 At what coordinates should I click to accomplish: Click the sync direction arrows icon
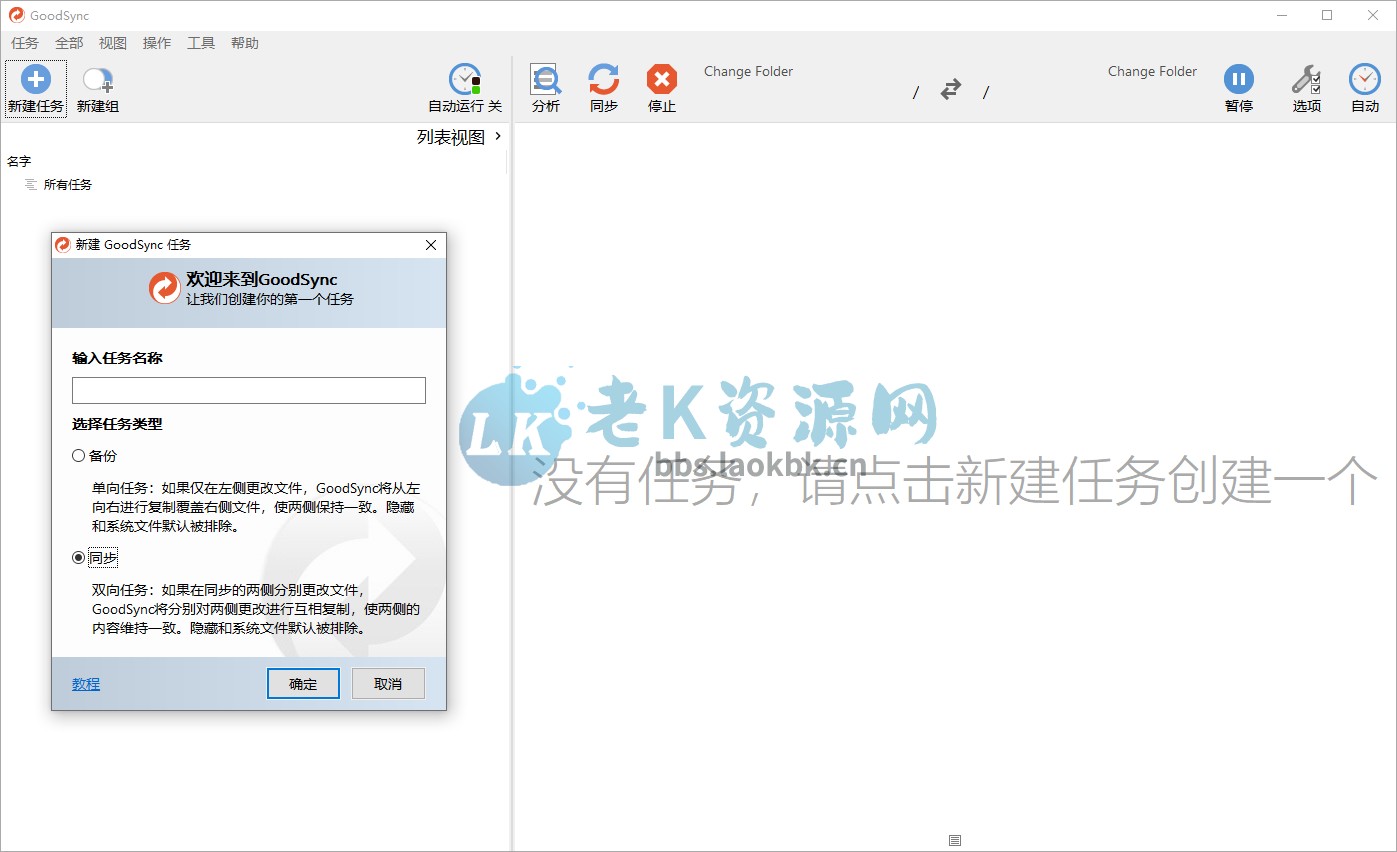coord(951,89)
